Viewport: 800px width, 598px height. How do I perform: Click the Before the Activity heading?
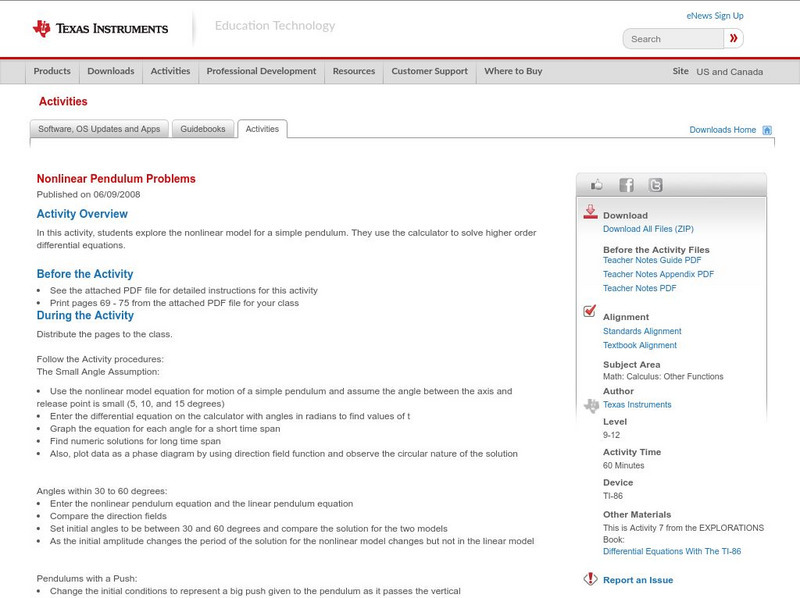[85, 274]
